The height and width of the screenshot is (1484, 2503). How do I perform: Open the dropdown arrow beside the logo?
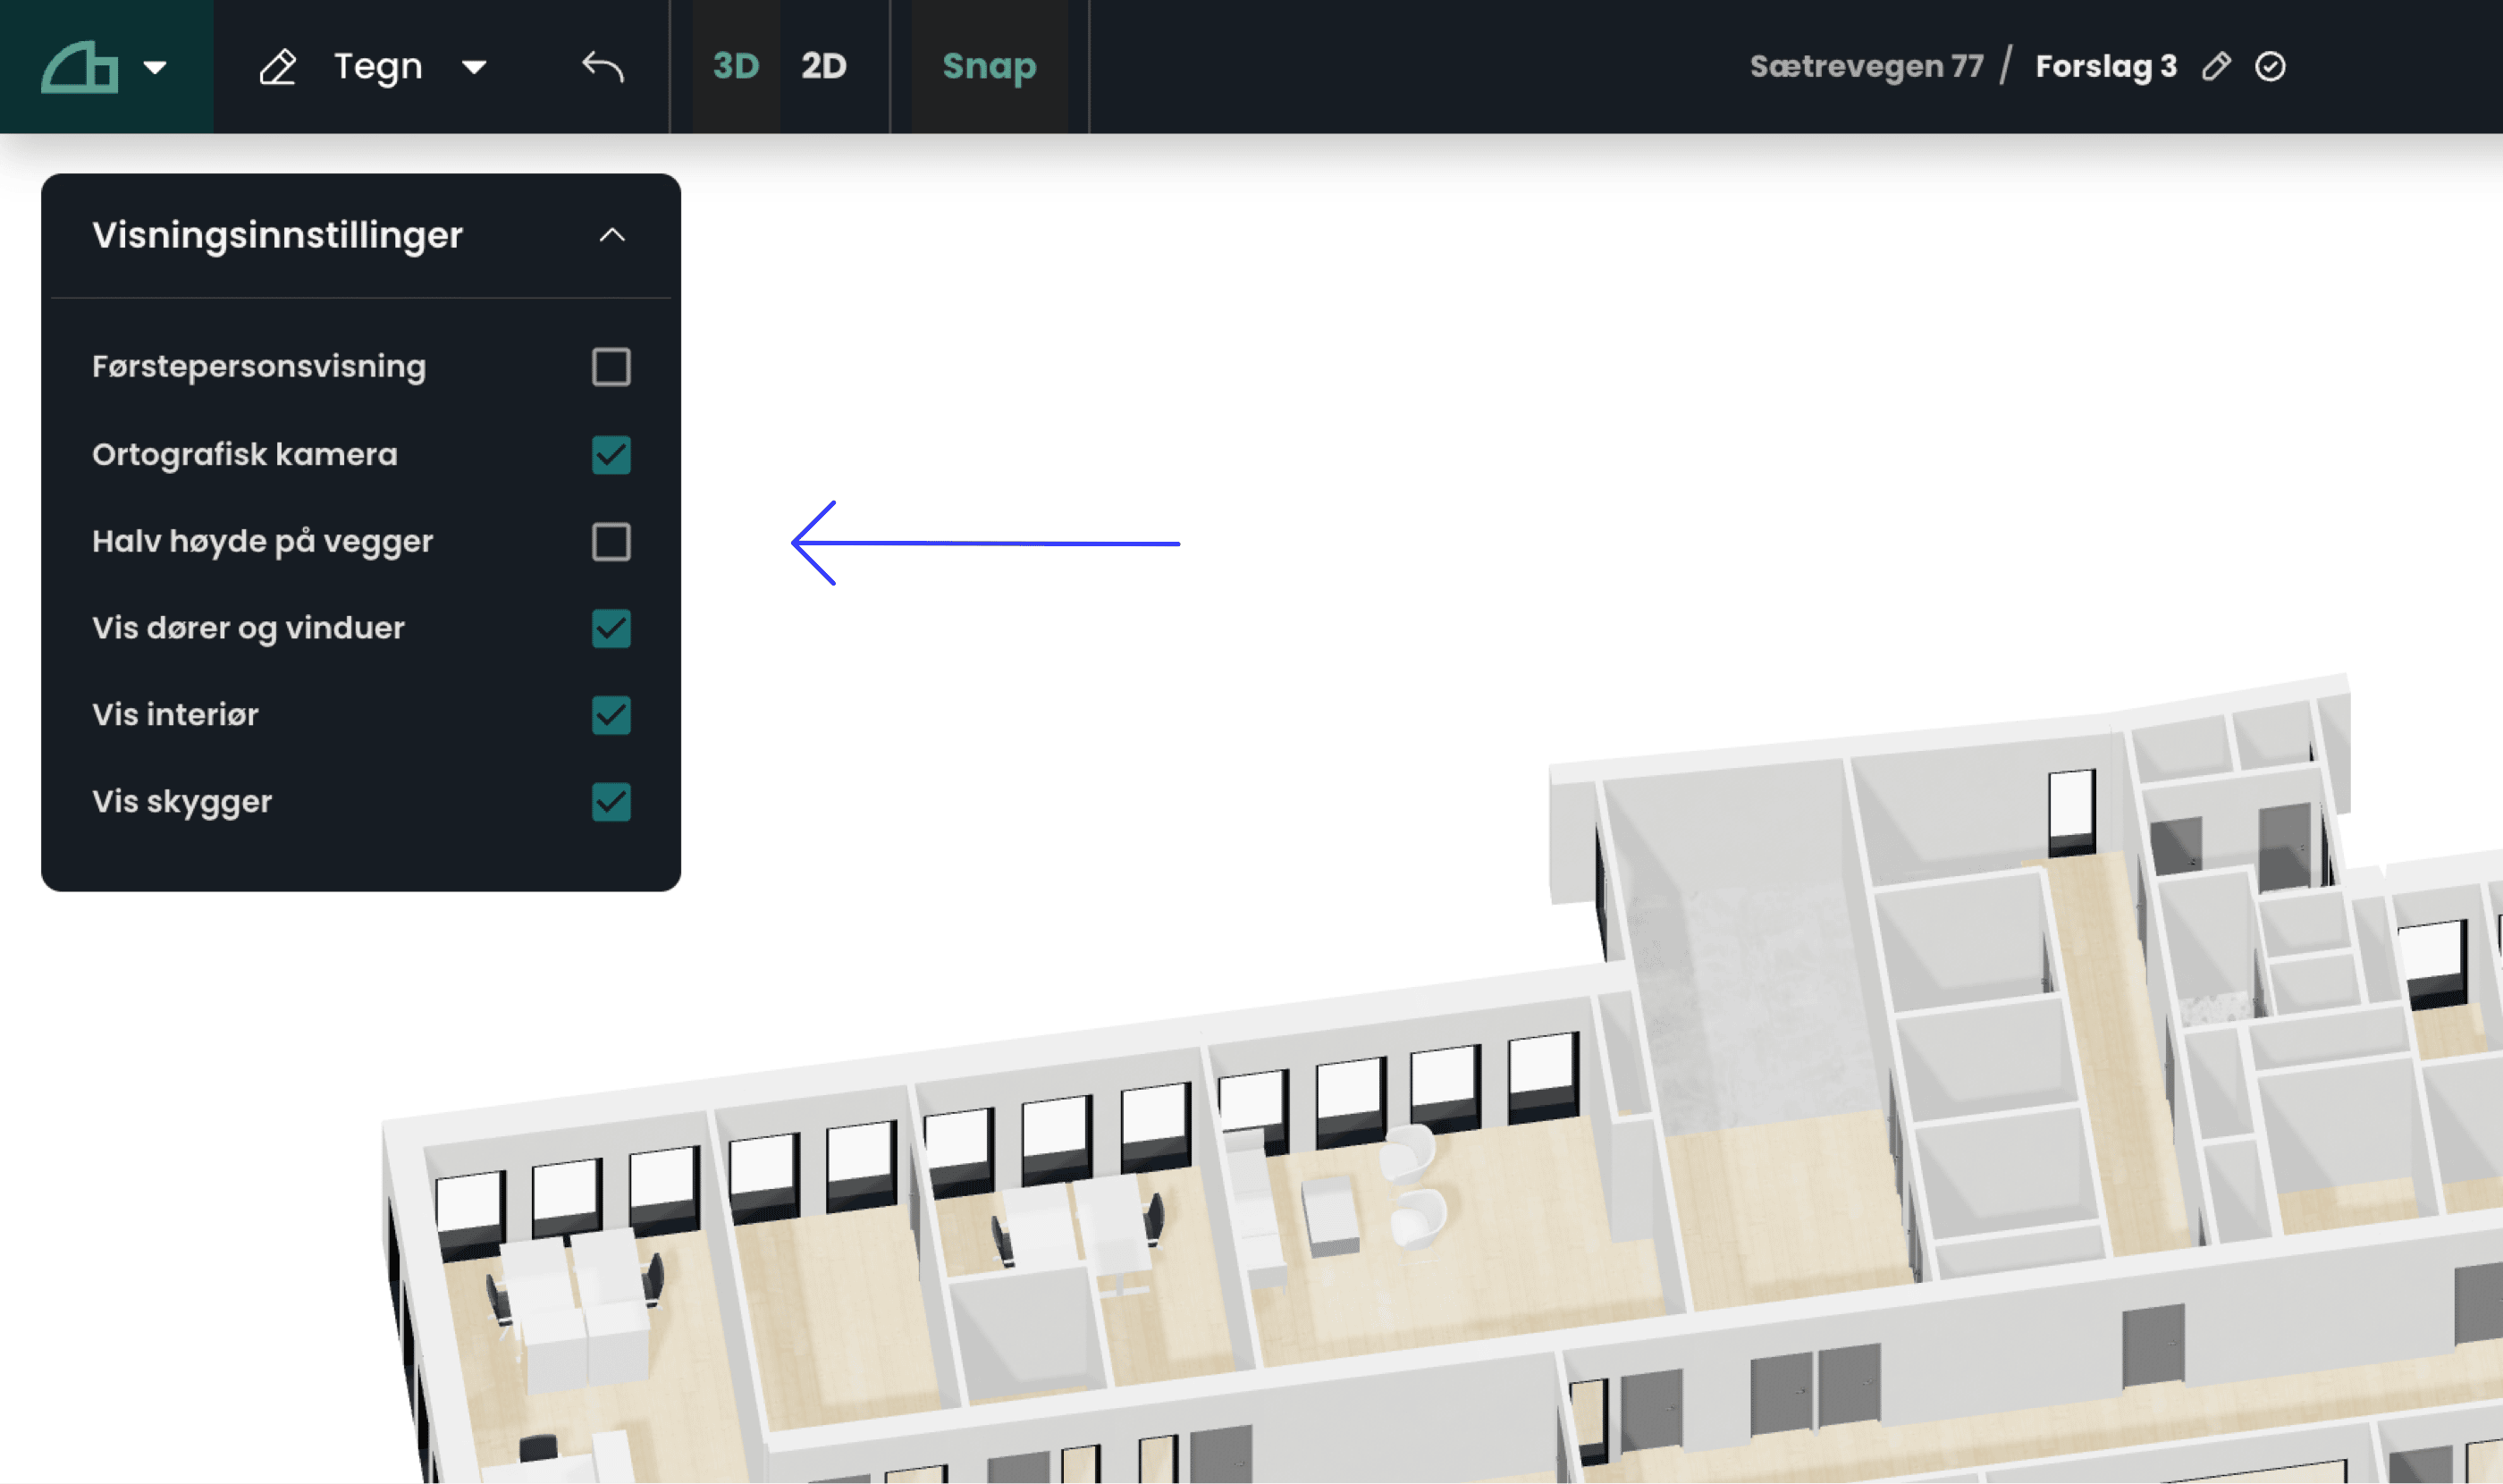[154, 68]
